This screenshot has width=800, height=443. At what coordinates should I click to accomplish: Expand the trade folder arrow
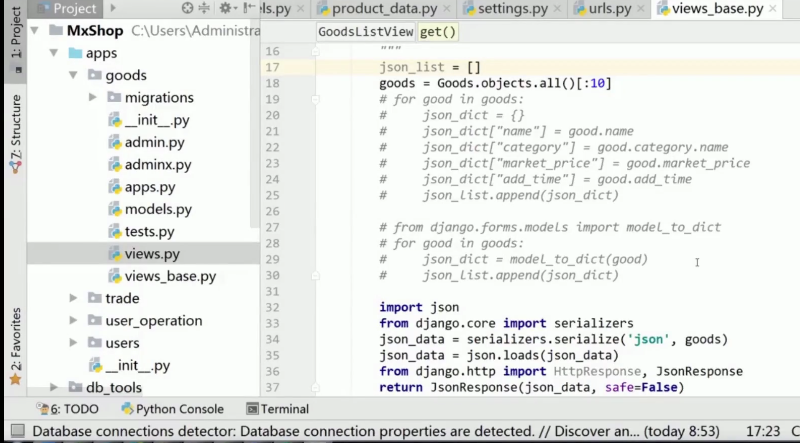[x=73, y=298]
